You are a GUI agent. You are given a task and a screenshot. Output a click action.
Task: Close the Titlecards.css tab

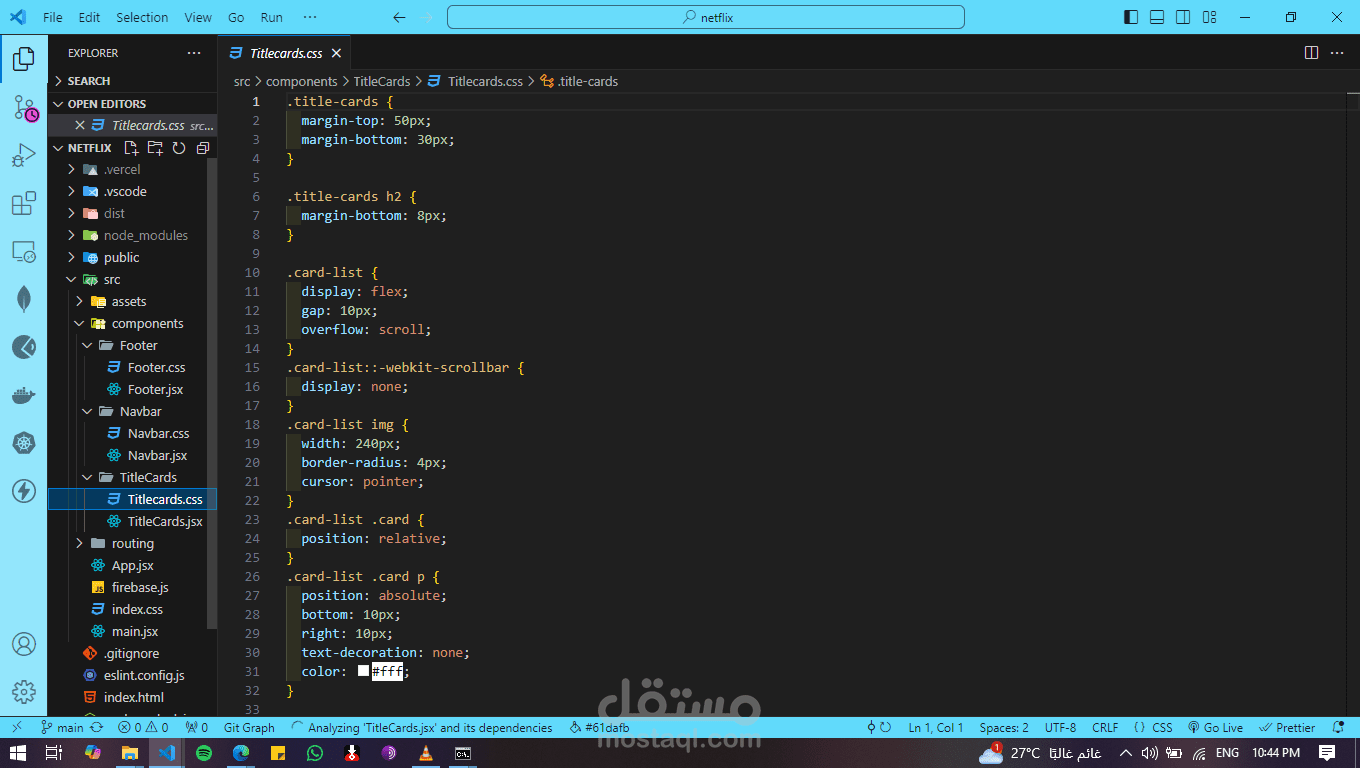tap(336, 53)
